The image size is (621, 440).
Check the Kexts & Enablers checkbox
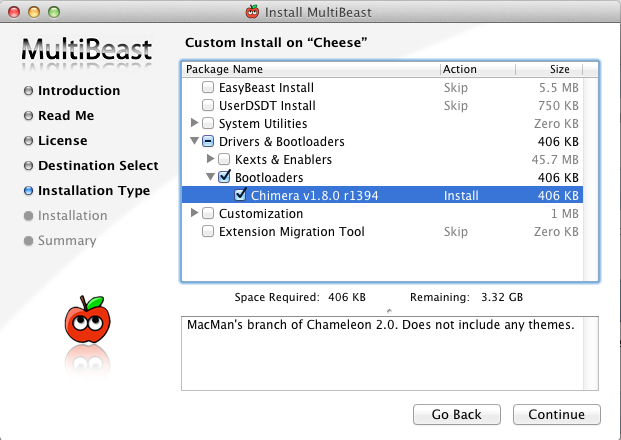[x=224, y=159]
